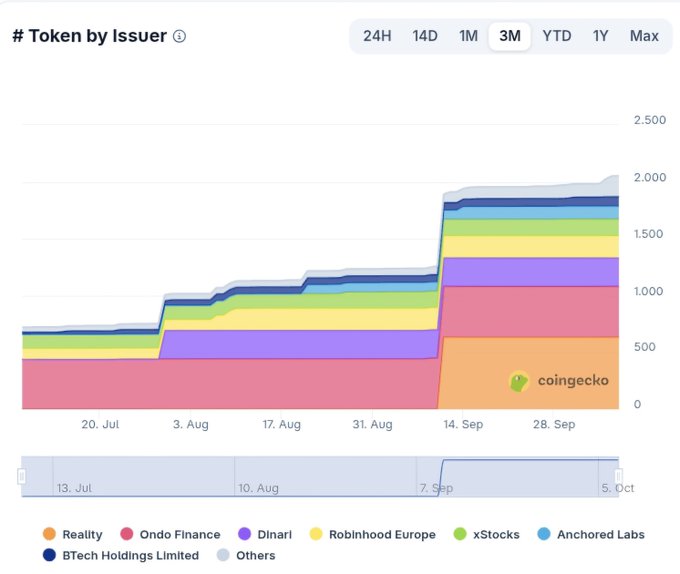The image size is (680, 574).
Task: Click the light blue Anchored Labs dot
Action: pyautogui.click(x=544, y=534)
